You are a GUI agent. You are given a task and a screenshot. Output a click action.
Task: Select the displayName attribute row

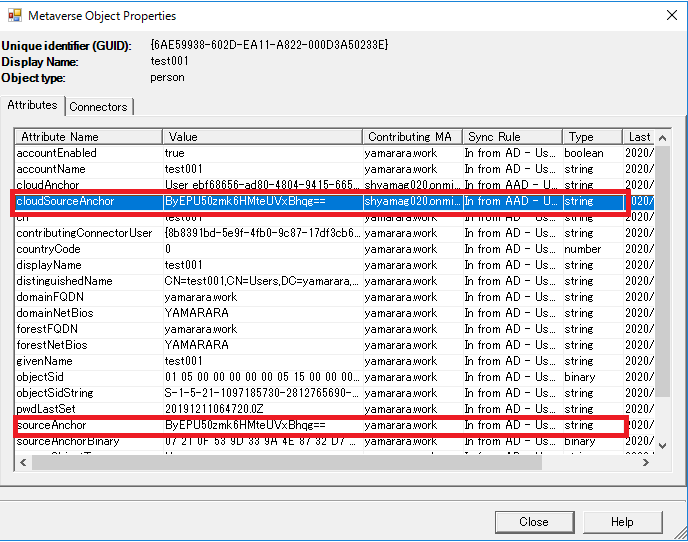tap(335, 265)
